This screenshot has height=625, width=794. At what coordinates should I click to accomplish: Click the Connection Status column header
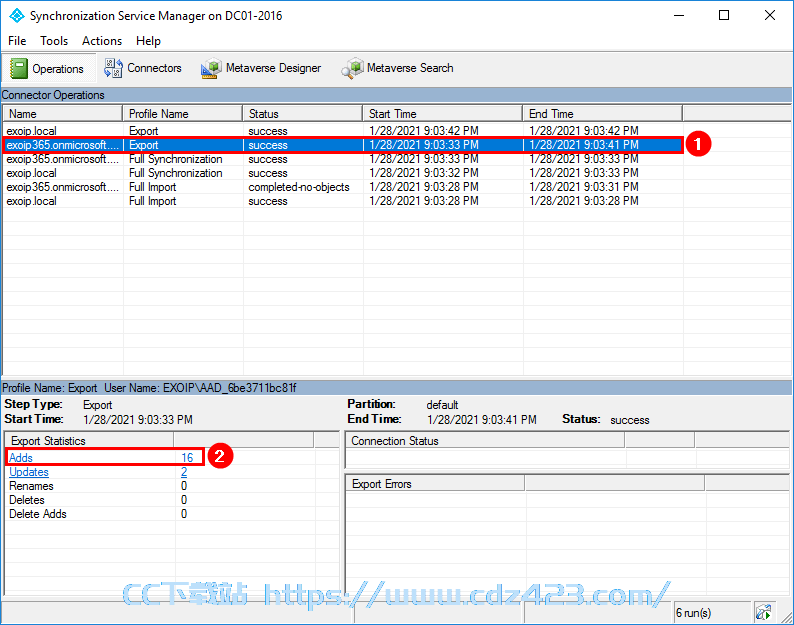click(485, 441)
